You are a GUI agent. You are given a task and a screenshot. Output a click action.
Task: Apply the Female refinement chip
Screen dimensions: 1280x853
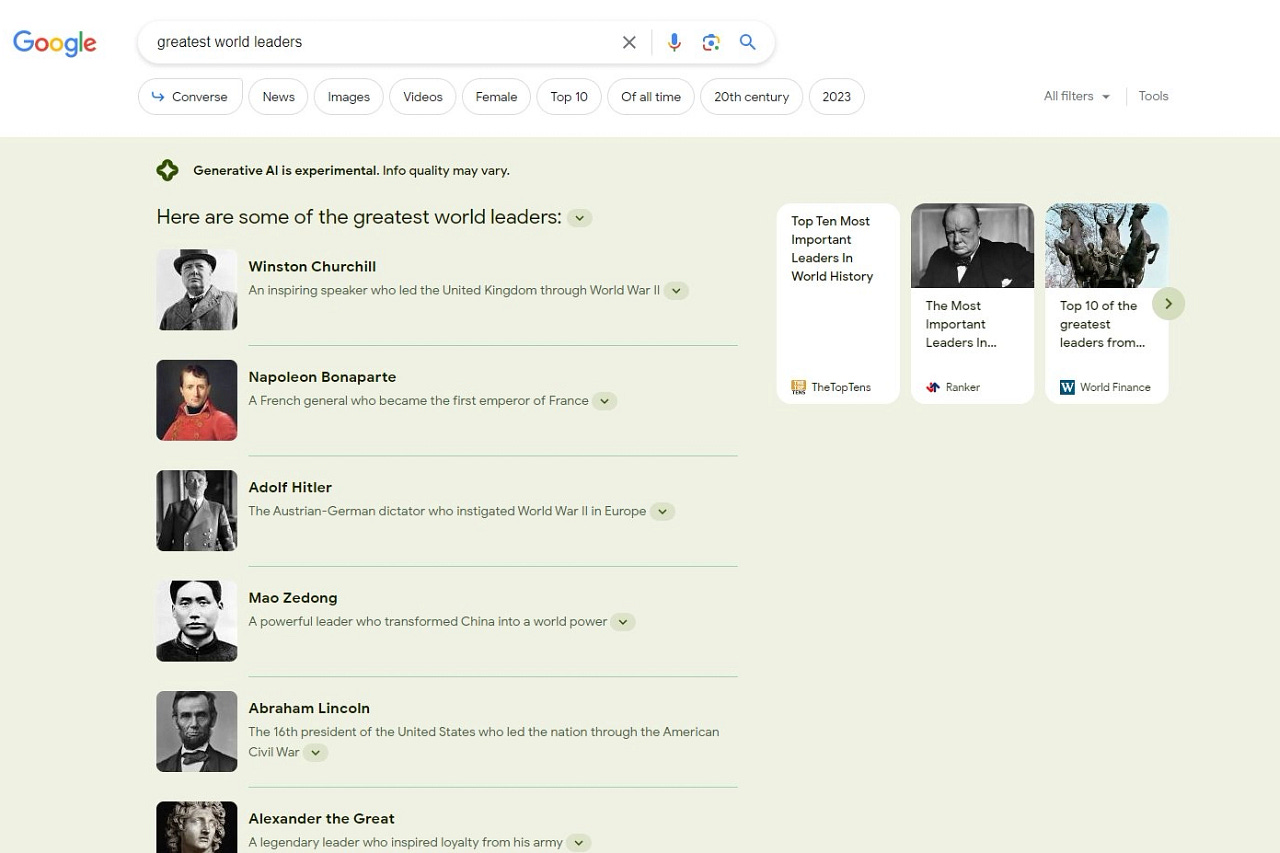tap(496, 97)
